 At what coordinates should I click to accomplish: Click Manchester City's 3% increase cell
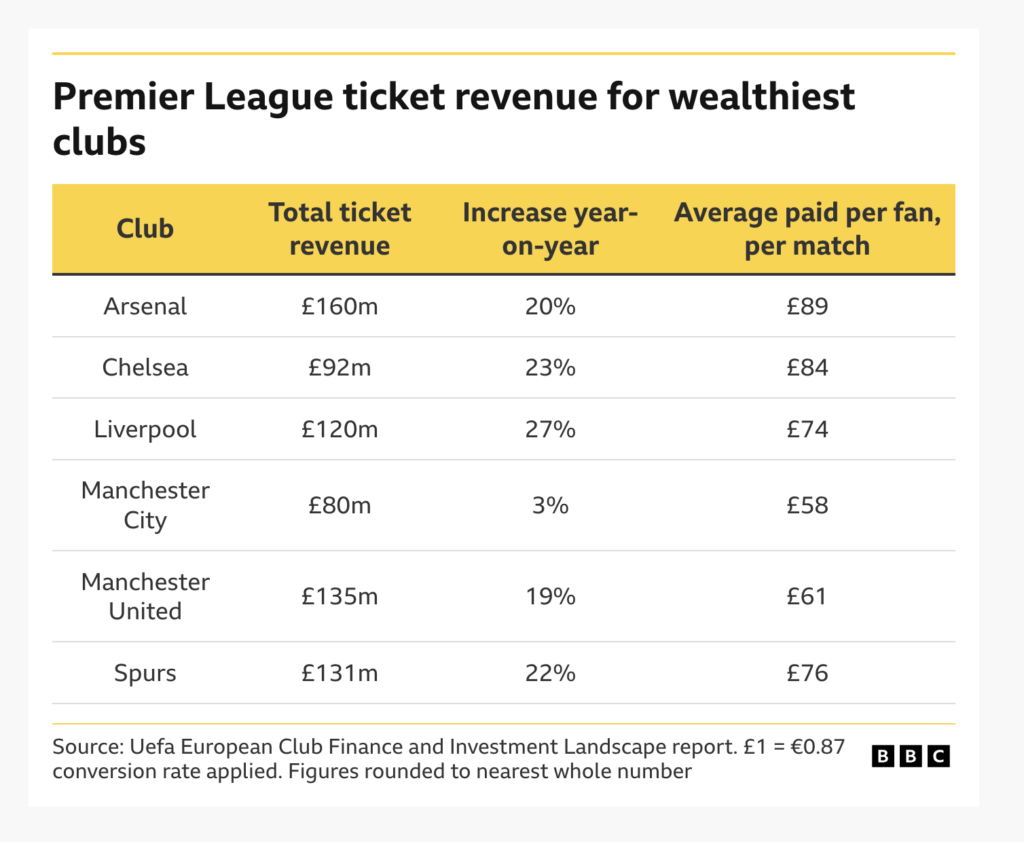(550, 505)
